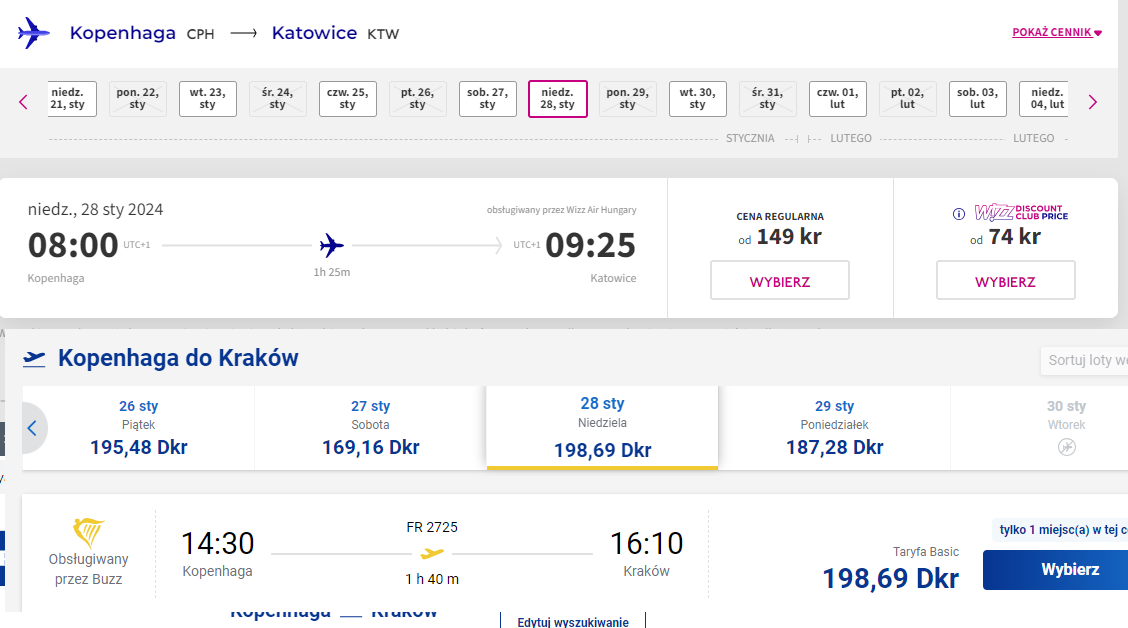Click the yellow plane icon under FR 2725
The height and width of the screenshot is (628, 1128).
pos(432,553)
